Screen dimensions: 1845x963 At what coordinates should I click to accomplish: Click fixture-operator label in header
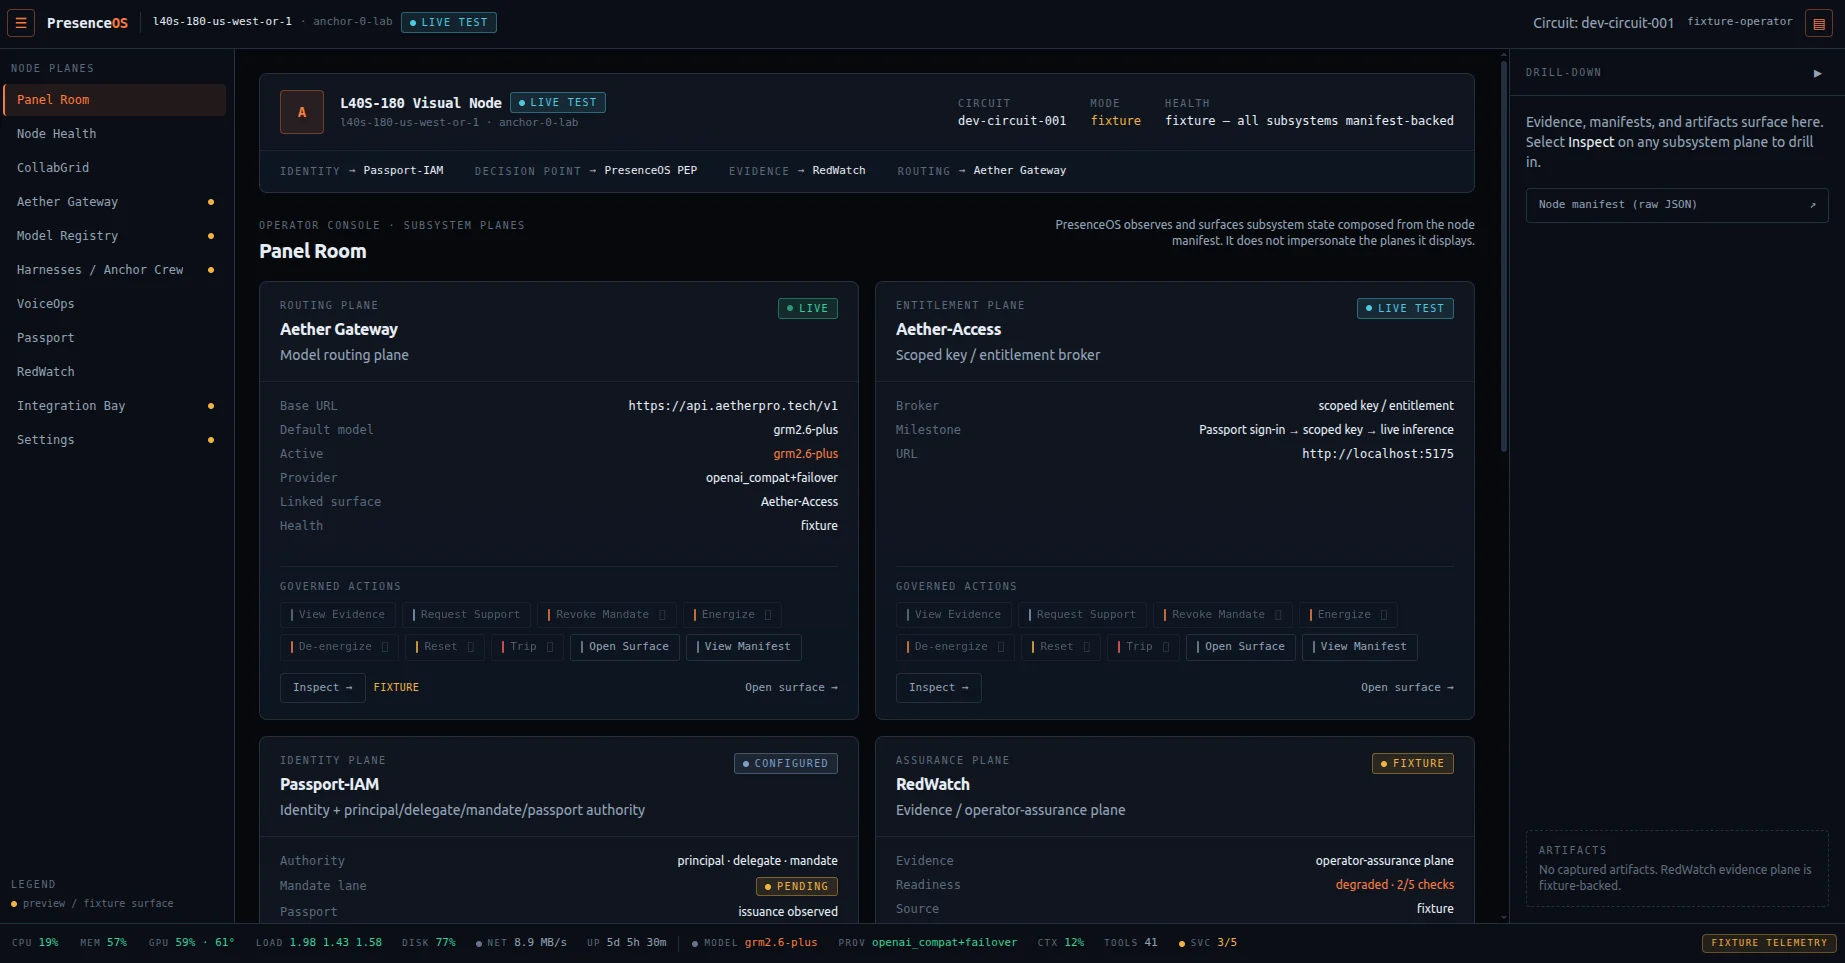(x=1740, y=22)
